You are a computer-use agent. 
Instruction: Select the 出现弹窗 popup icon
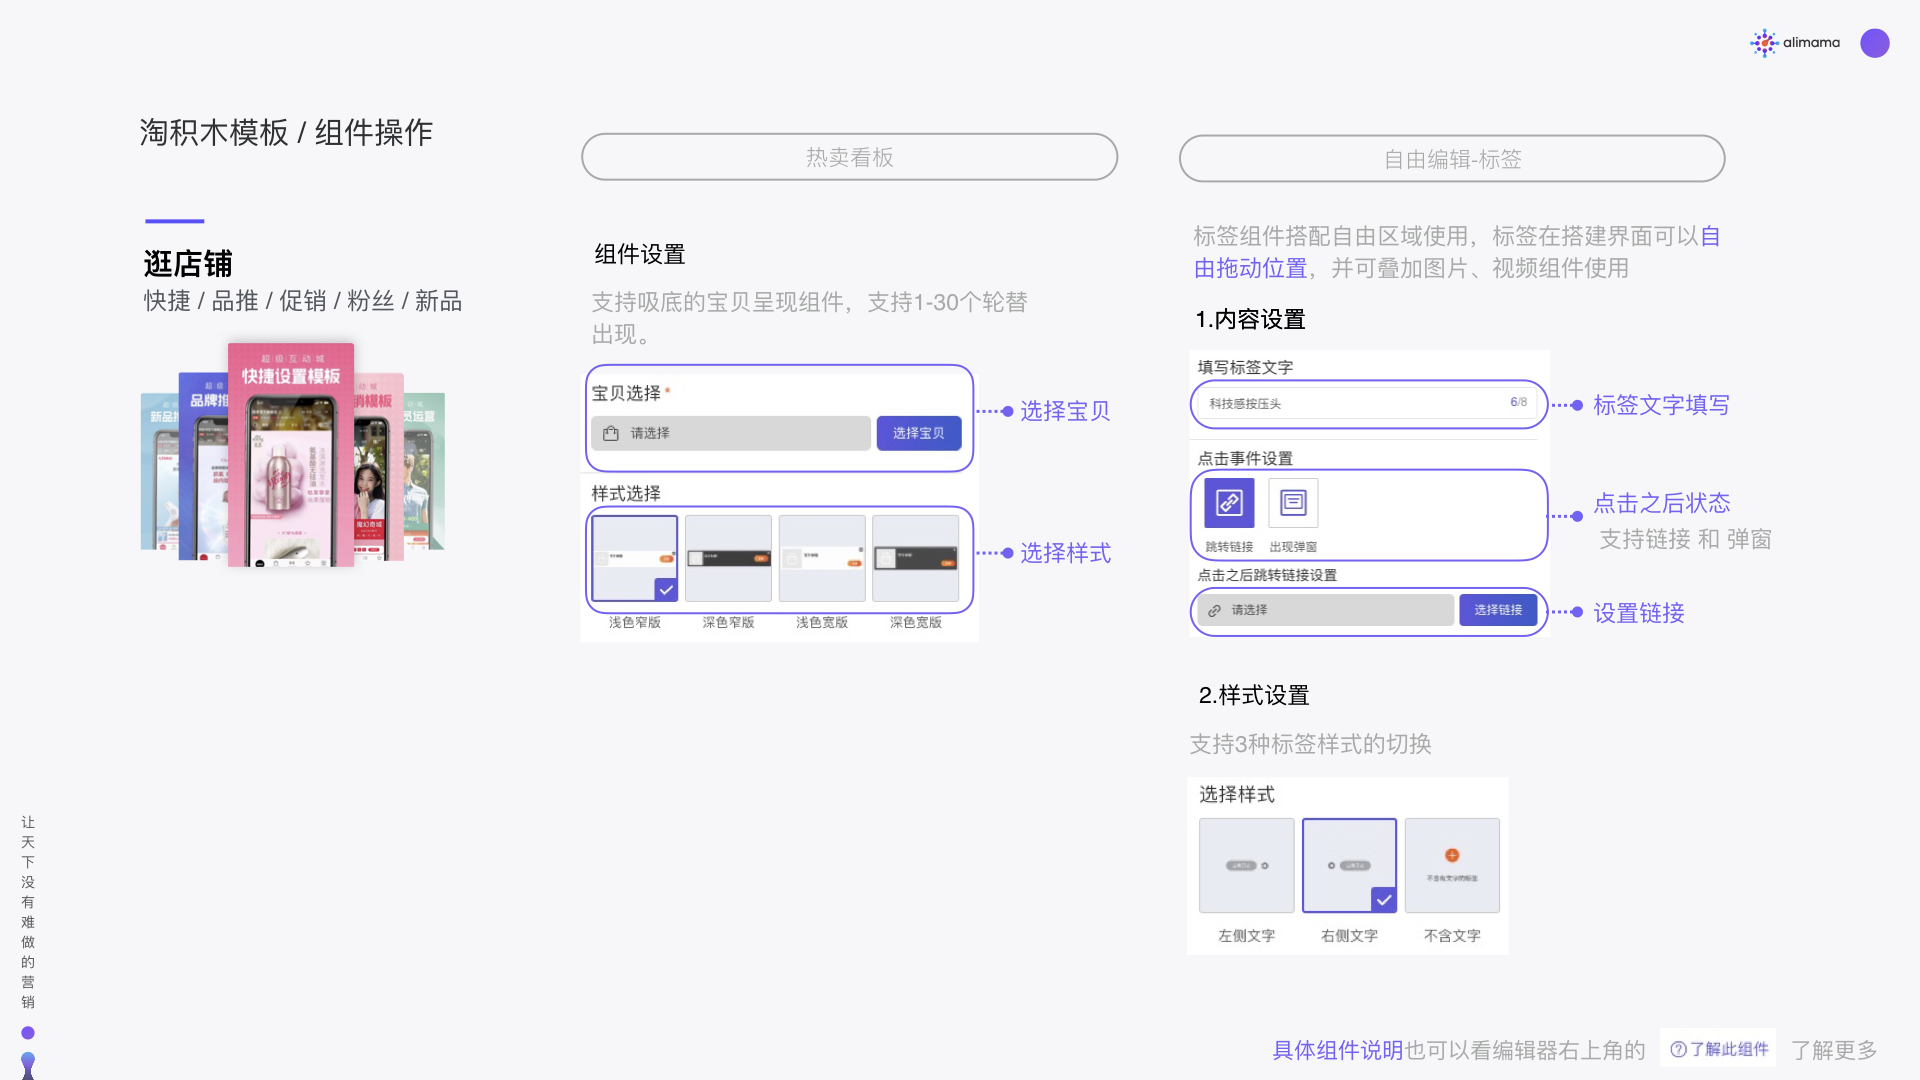click(1293, 502)
